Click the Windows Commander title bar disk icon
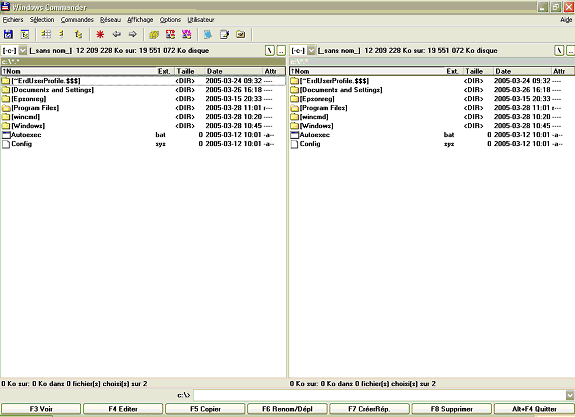This screenshot has width=575, height=417. coord(5,6)
